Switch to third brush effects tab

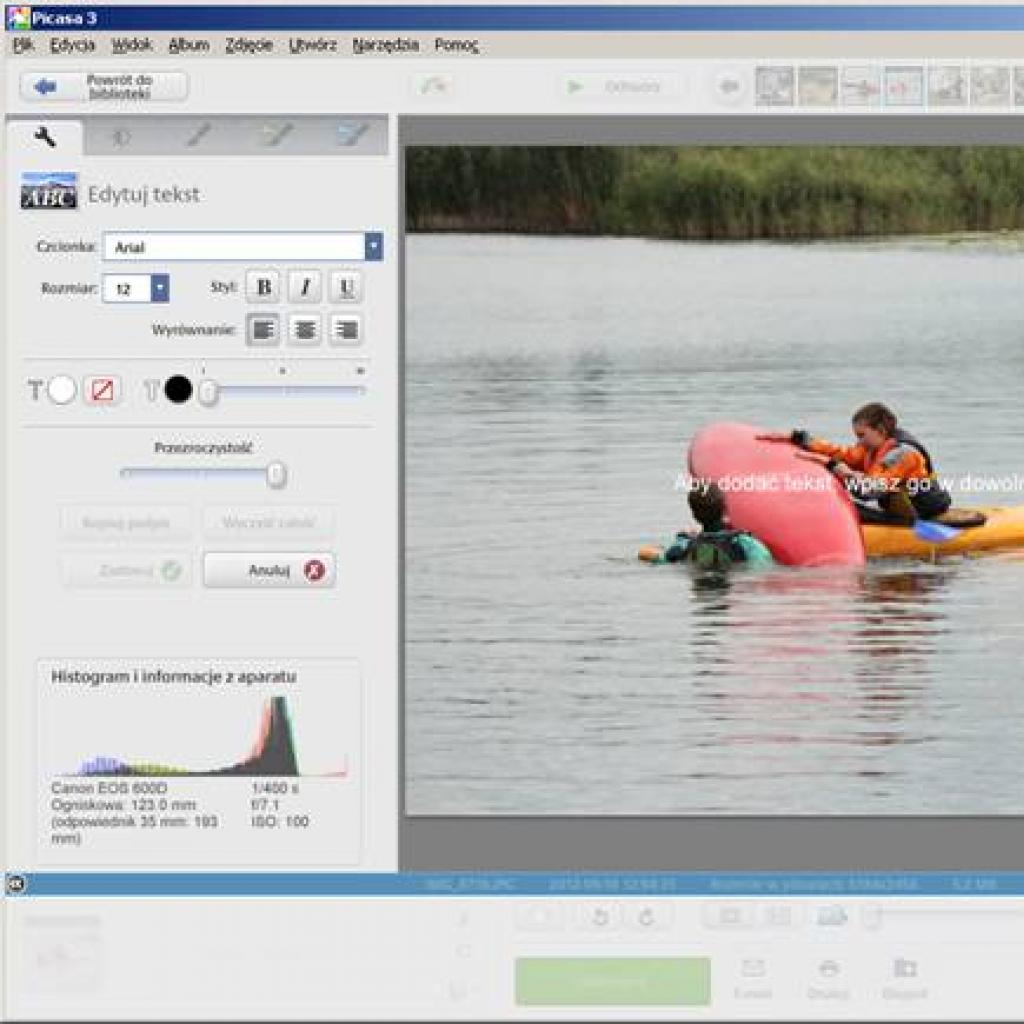353,135
